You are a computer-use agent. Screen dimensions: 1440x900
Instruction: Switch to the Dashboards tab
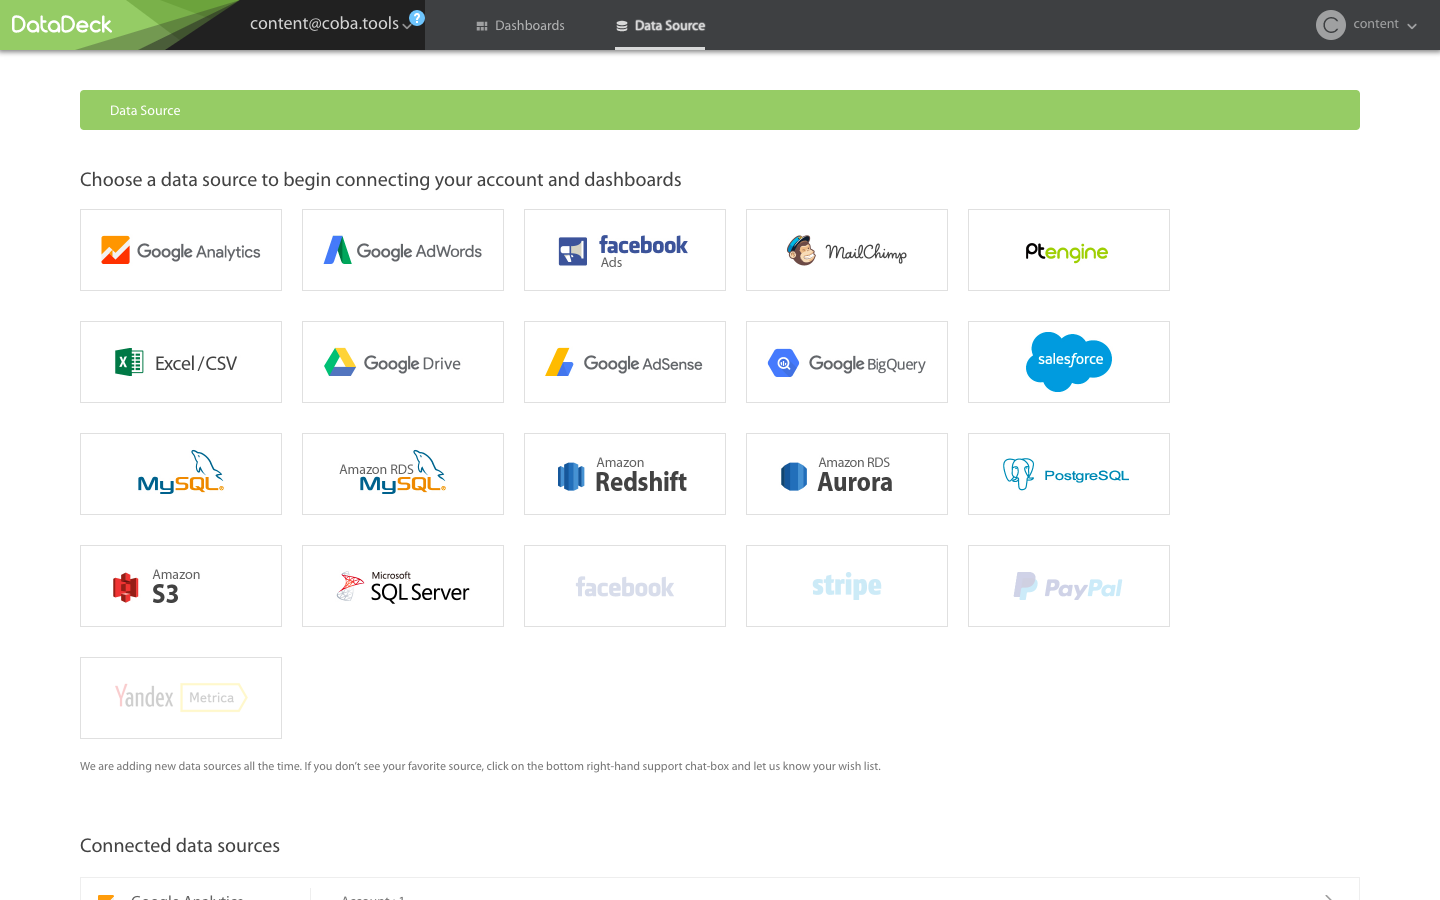tap(520, 26)
